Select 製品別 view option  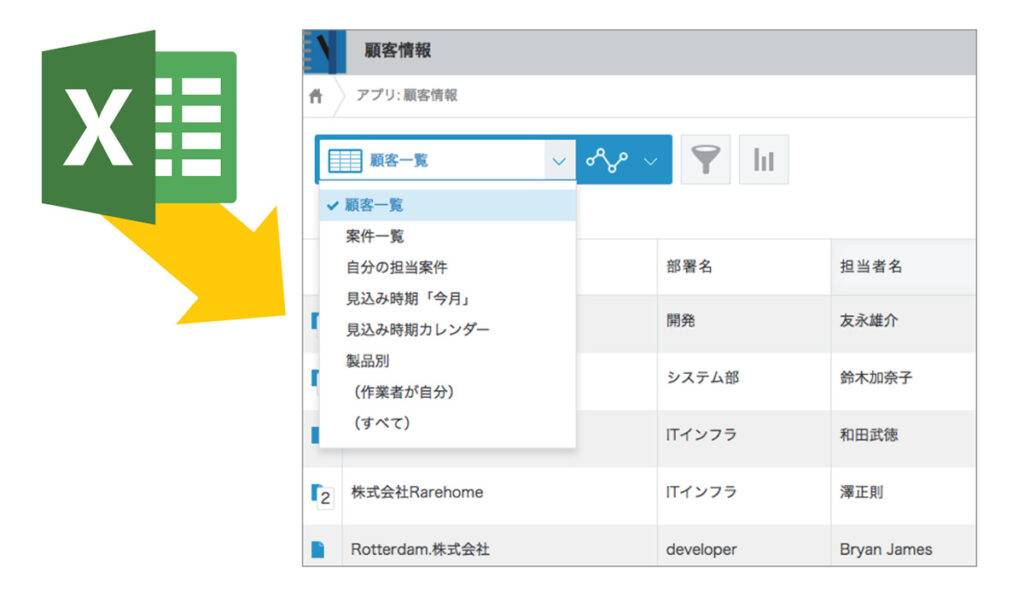pyautogui.click(x=369, y=361)
